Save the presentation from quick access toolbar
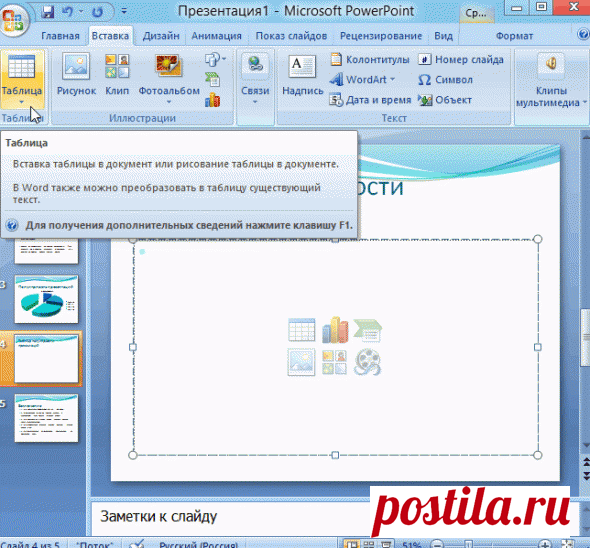This screenshot has width=590, height=548. coord(48,12)
